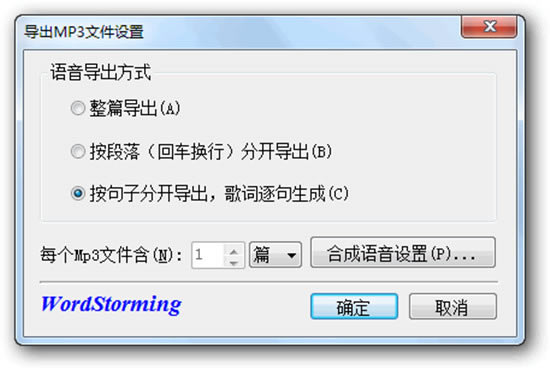The height and width of the screenshot is (370, 550).
Task: Click the 语音导出方式 group heading
Action: tap(101, 72)
